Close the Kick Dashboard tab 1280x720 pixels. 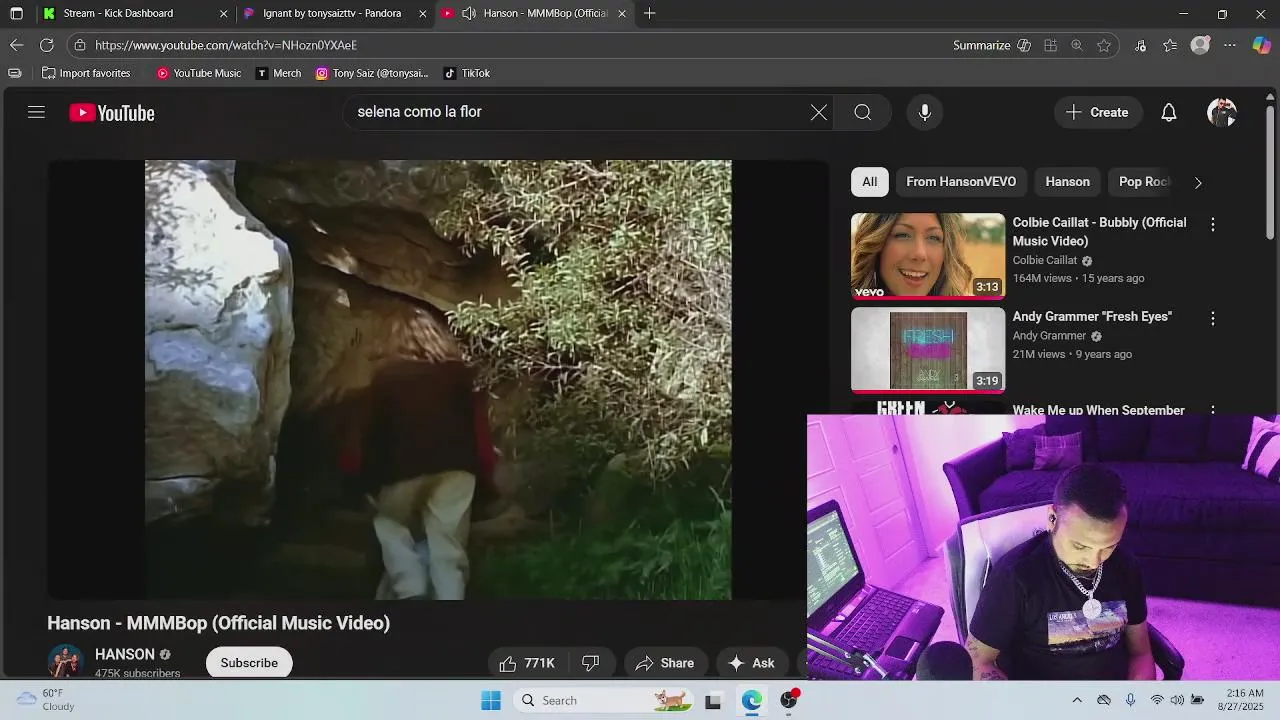pos(223,13)
